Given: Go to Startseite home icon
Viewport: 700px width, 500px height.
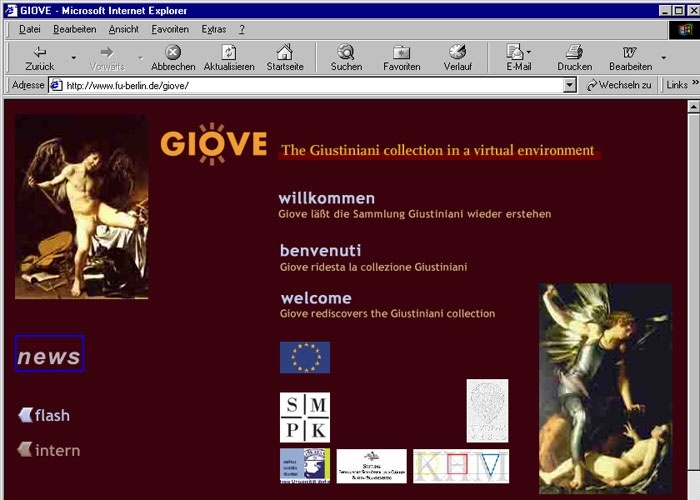Looking at the screenshot, I should [285, 52].
